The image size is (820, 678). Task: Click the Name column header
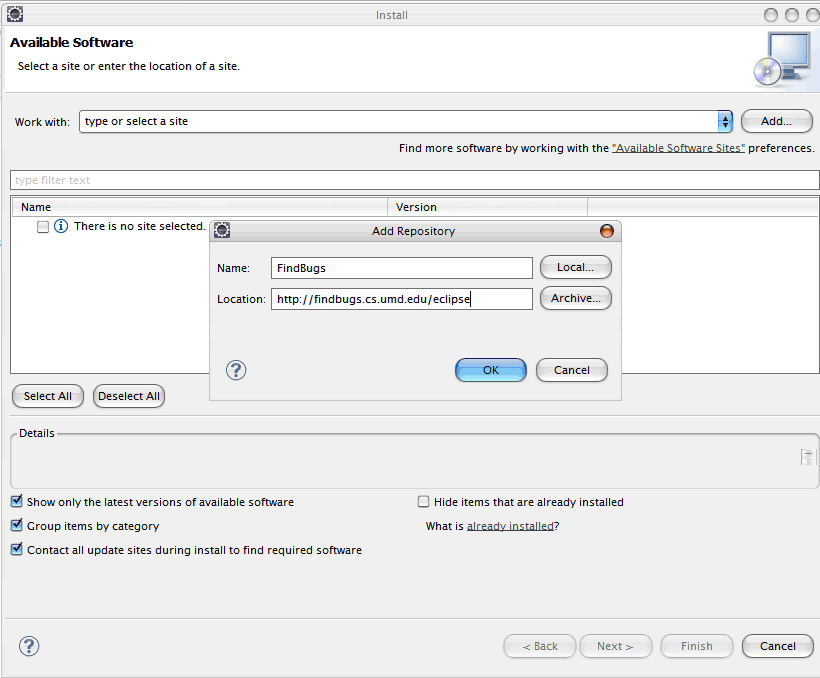(198, 207)
